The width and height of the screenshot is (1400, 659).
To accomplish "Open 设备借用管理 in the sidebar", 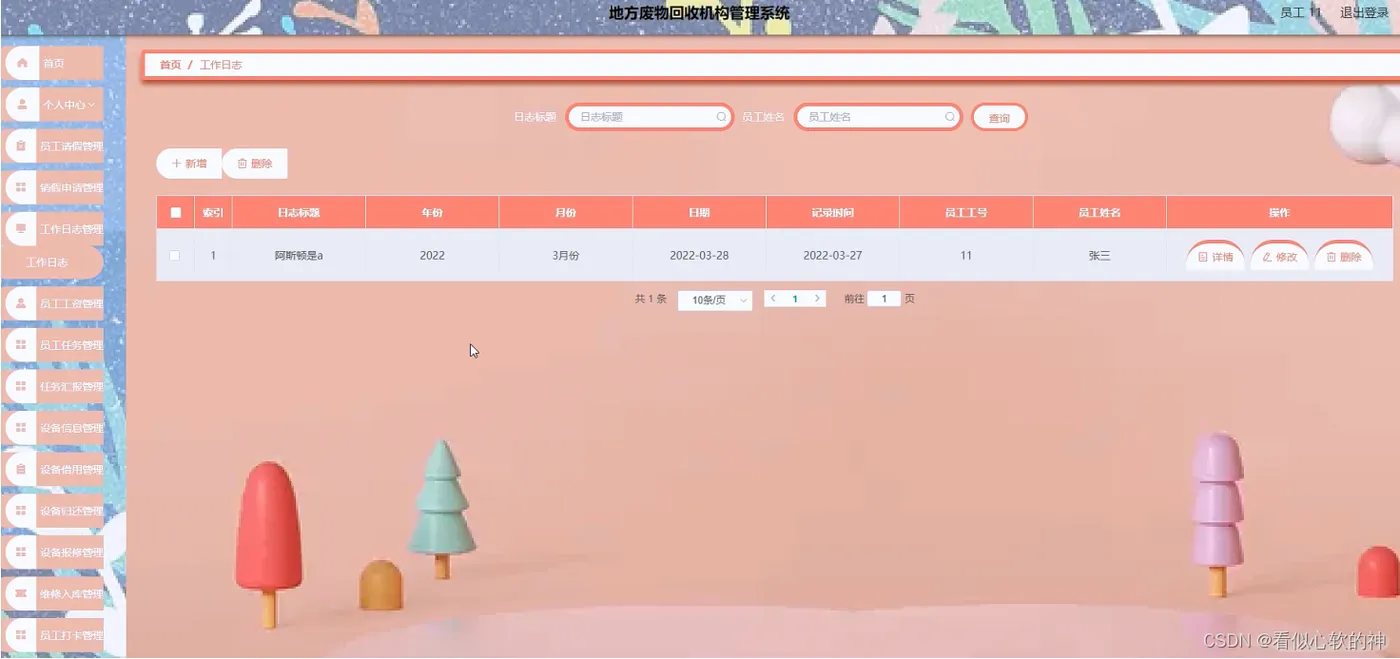I will pos(55,469).
